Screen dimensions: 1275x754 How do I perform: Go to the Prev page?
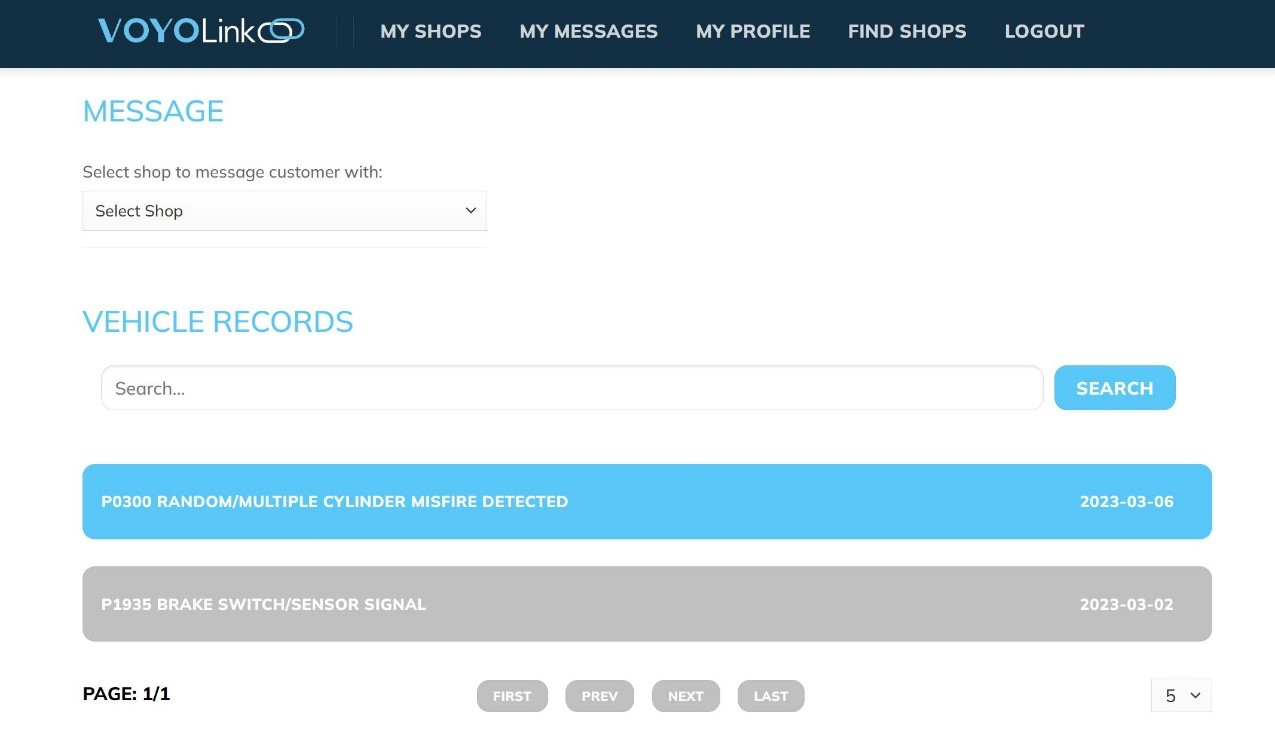point(599,696)
